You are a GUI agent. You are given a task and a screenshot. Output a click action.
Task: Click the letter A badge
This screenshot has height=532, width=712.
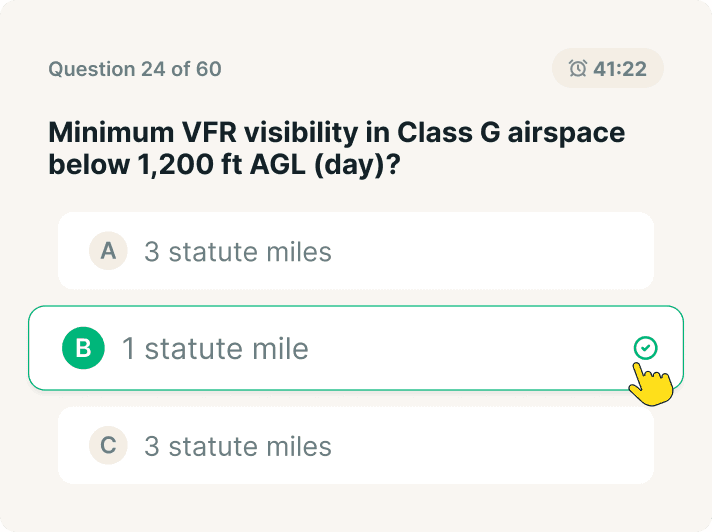point(108,251)
